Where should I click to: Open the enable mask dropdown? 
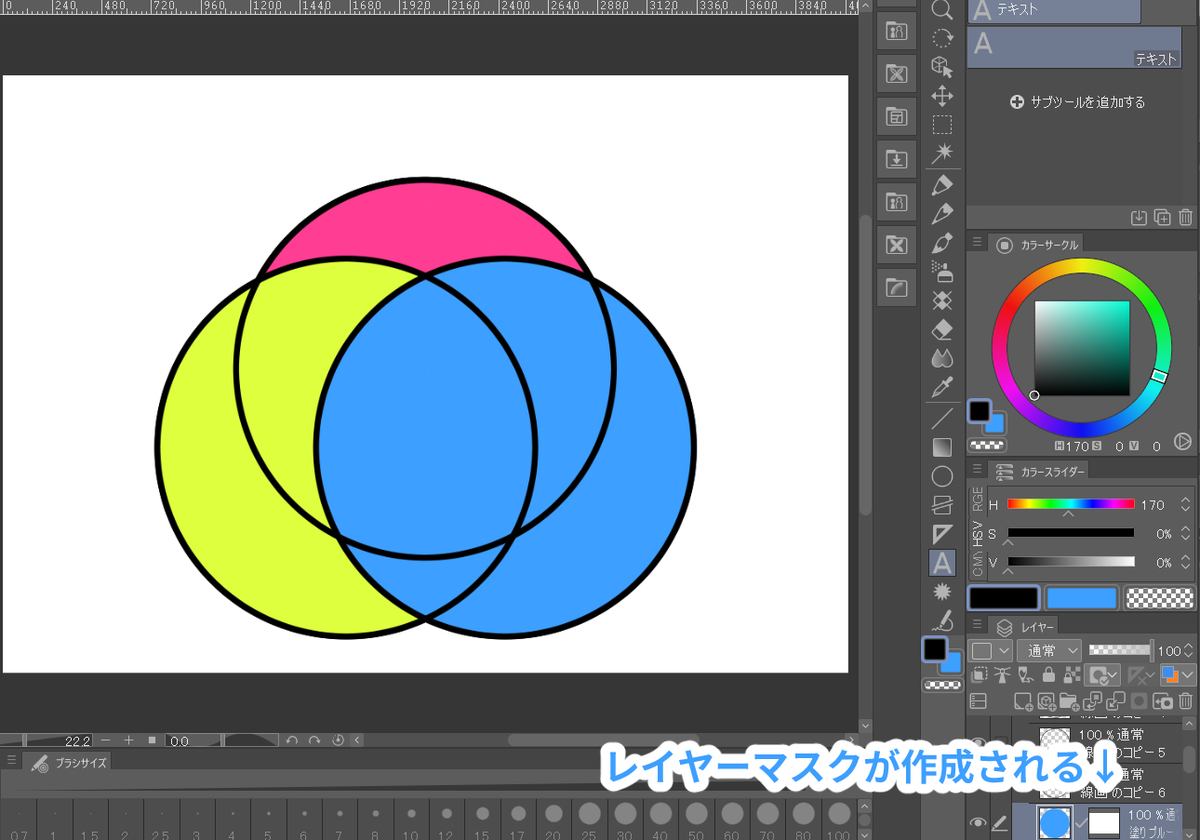pyautogui.click(x=1103, y=675)
